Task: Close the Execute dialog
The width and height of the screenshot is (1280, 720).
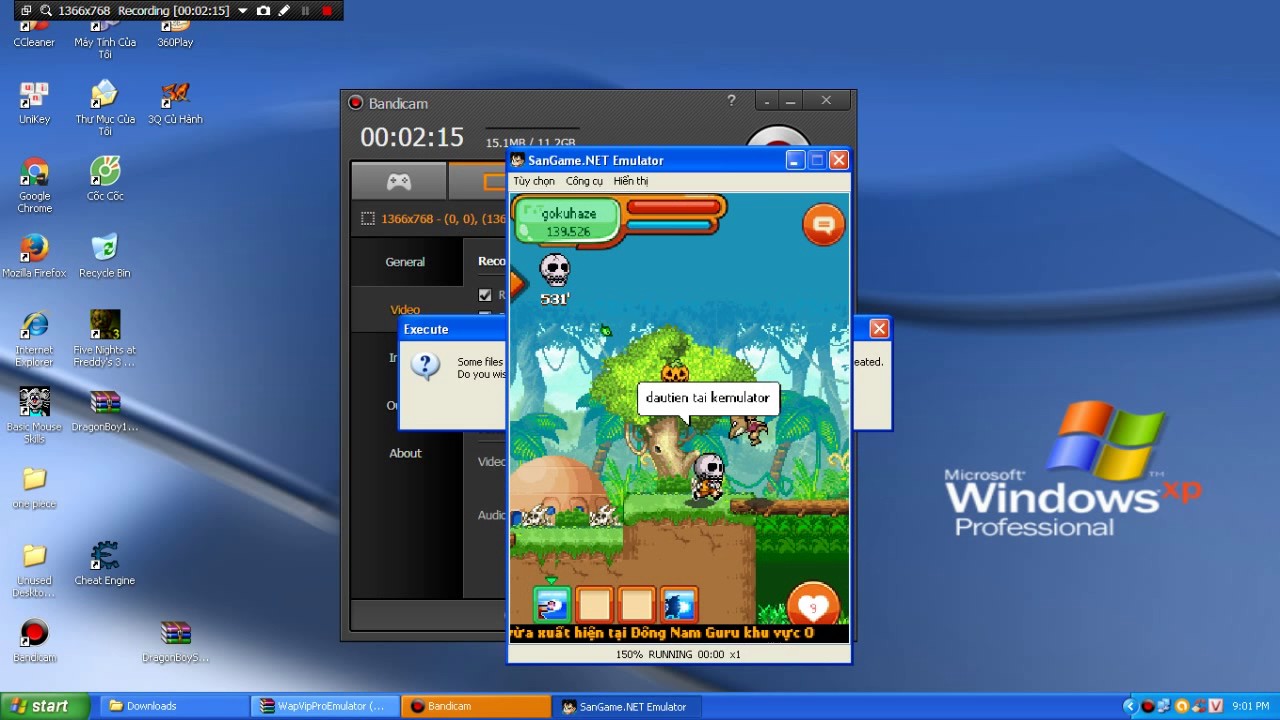Action: 879,329
